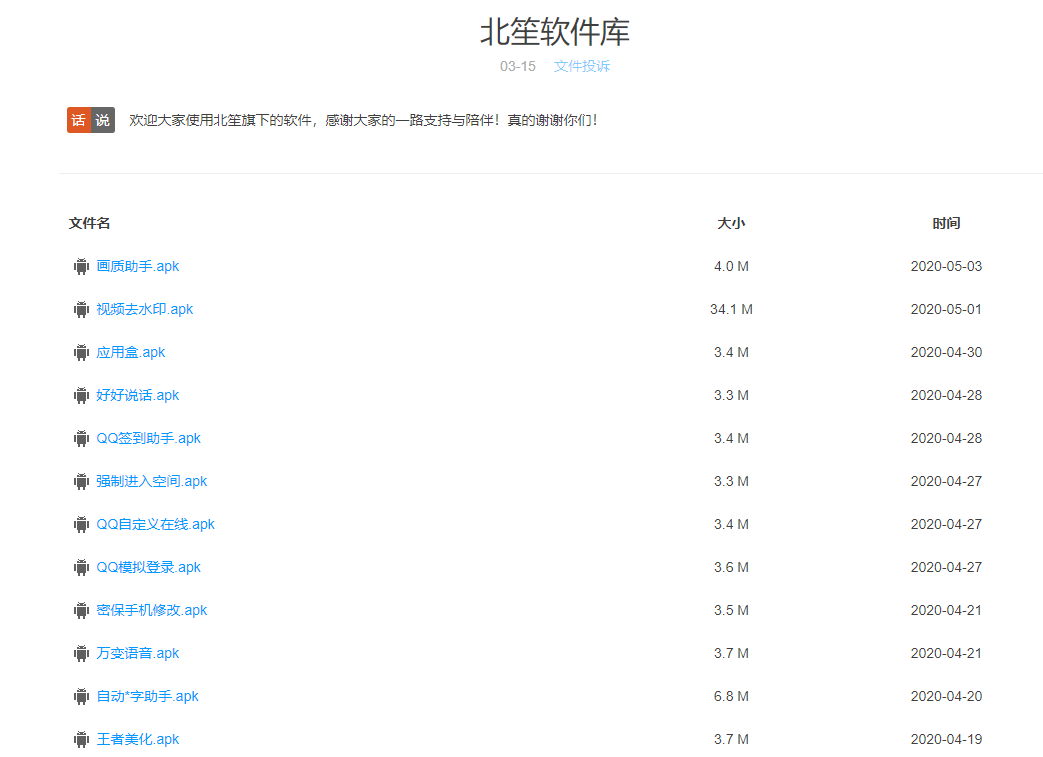The width and height of the screenshot is (1043, 757).
Task: Click the 2020-05-03 date
Action: [946, 266]
